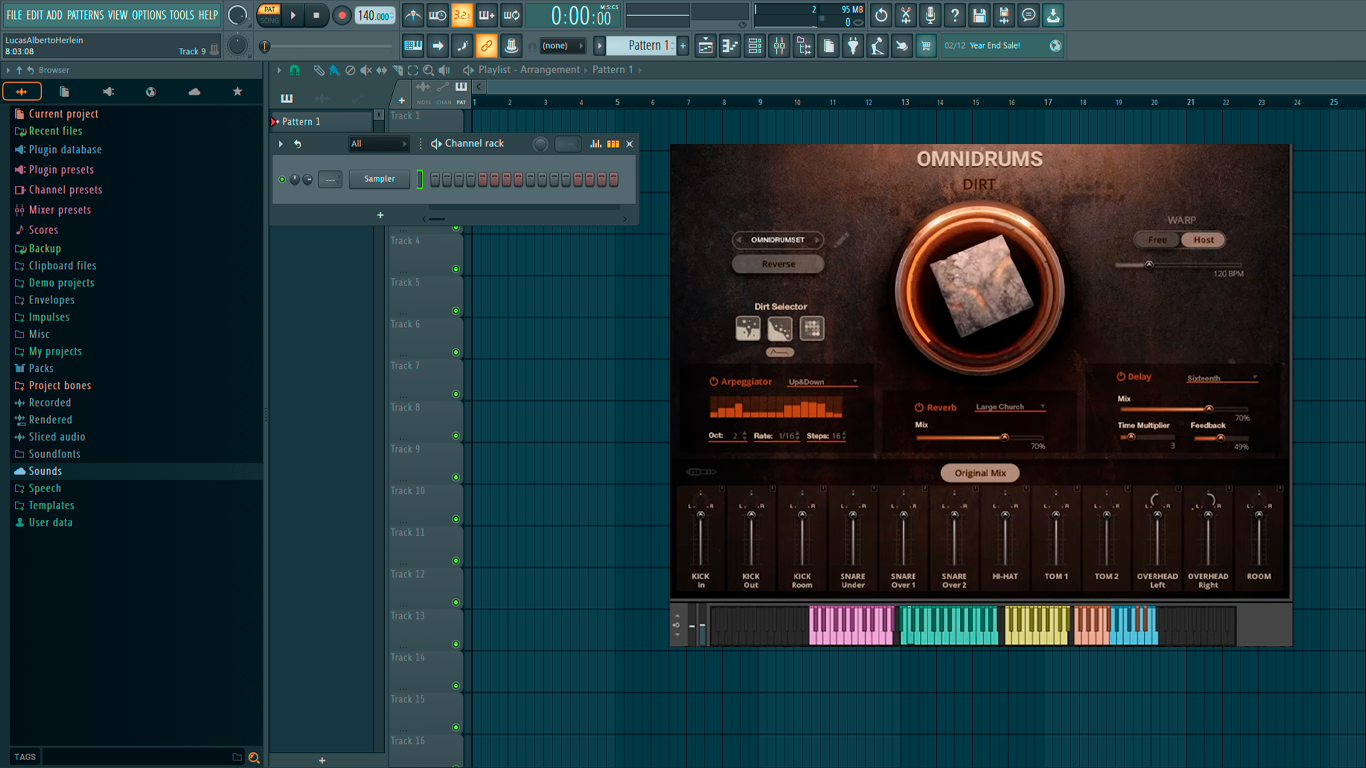Open the OMNIDRUMSET preset selector
The image size is (1366, 768).
[x=778, y=240]
